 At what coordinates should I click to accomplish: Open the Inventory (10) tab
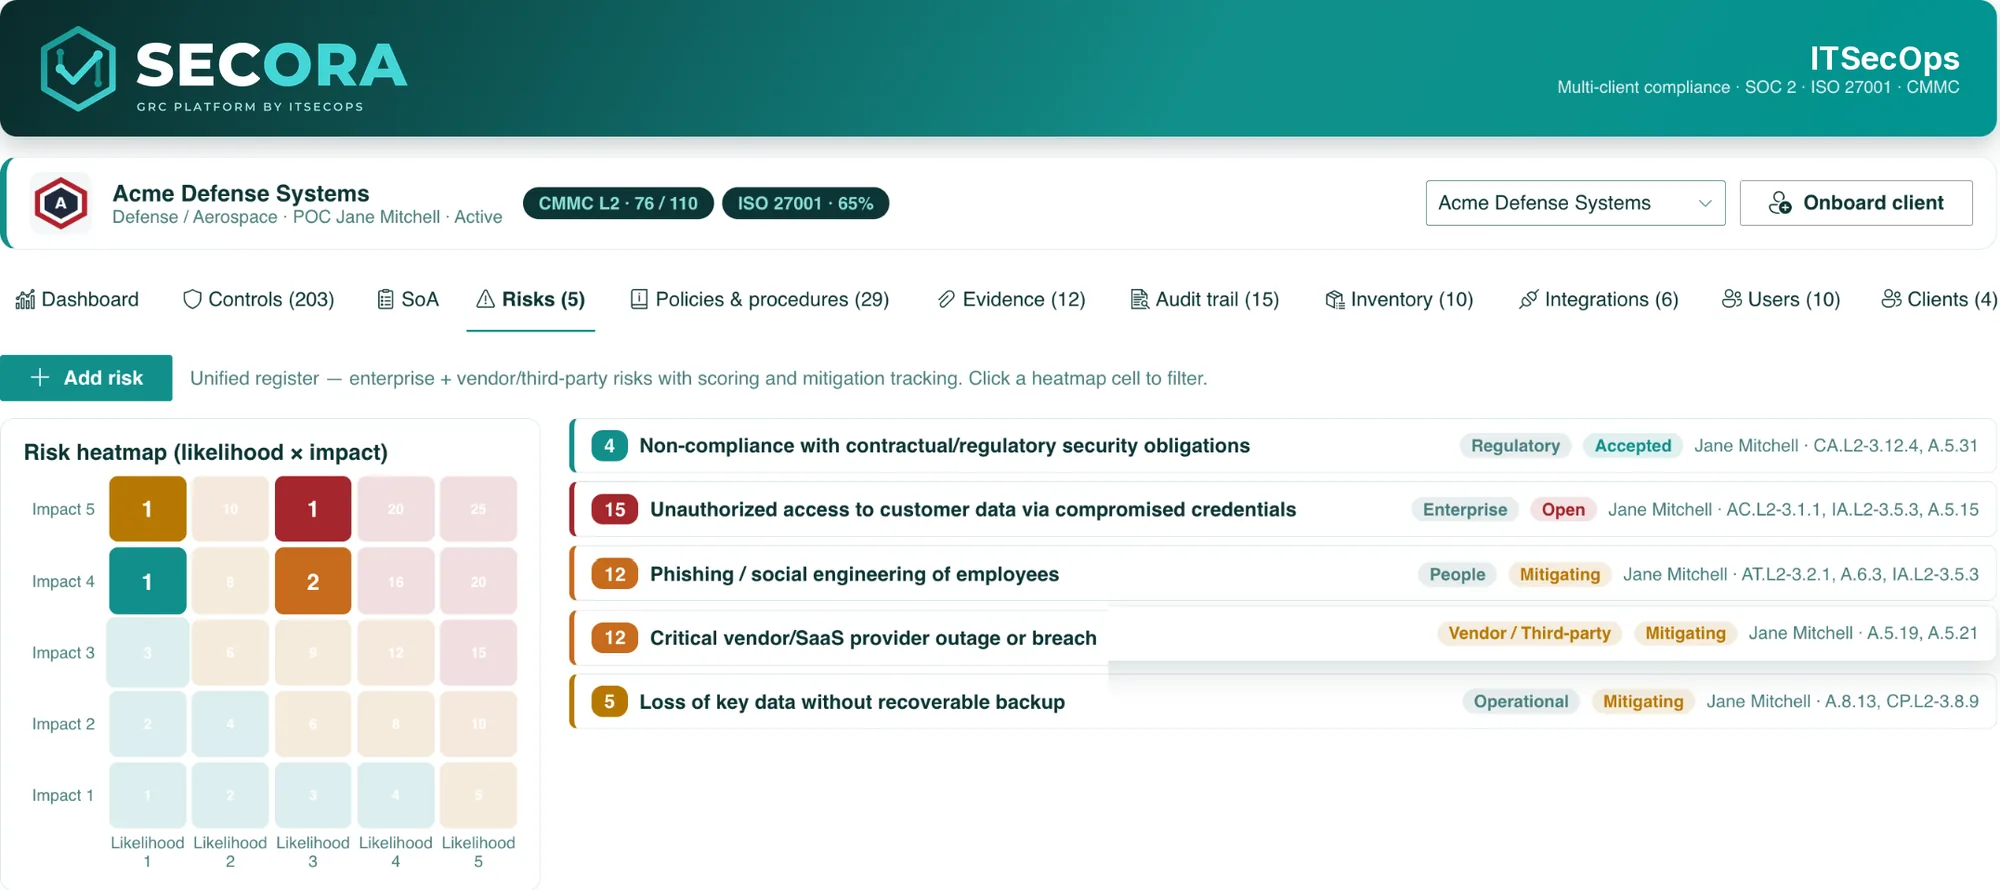pos(1399,299)
